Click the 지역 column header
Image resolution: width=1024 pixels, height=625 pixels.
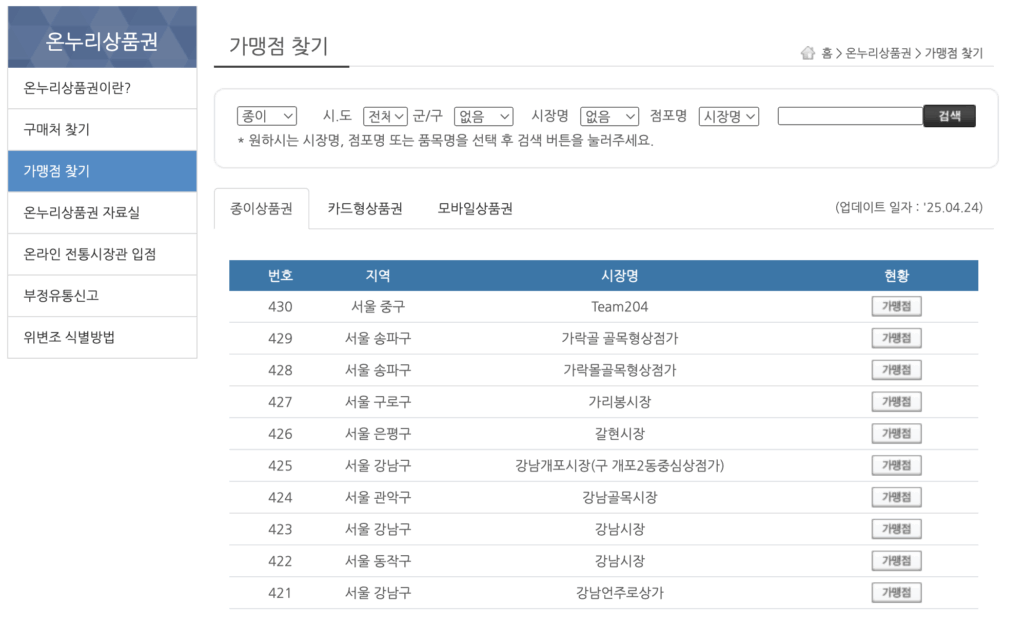[x=378, y=276]
